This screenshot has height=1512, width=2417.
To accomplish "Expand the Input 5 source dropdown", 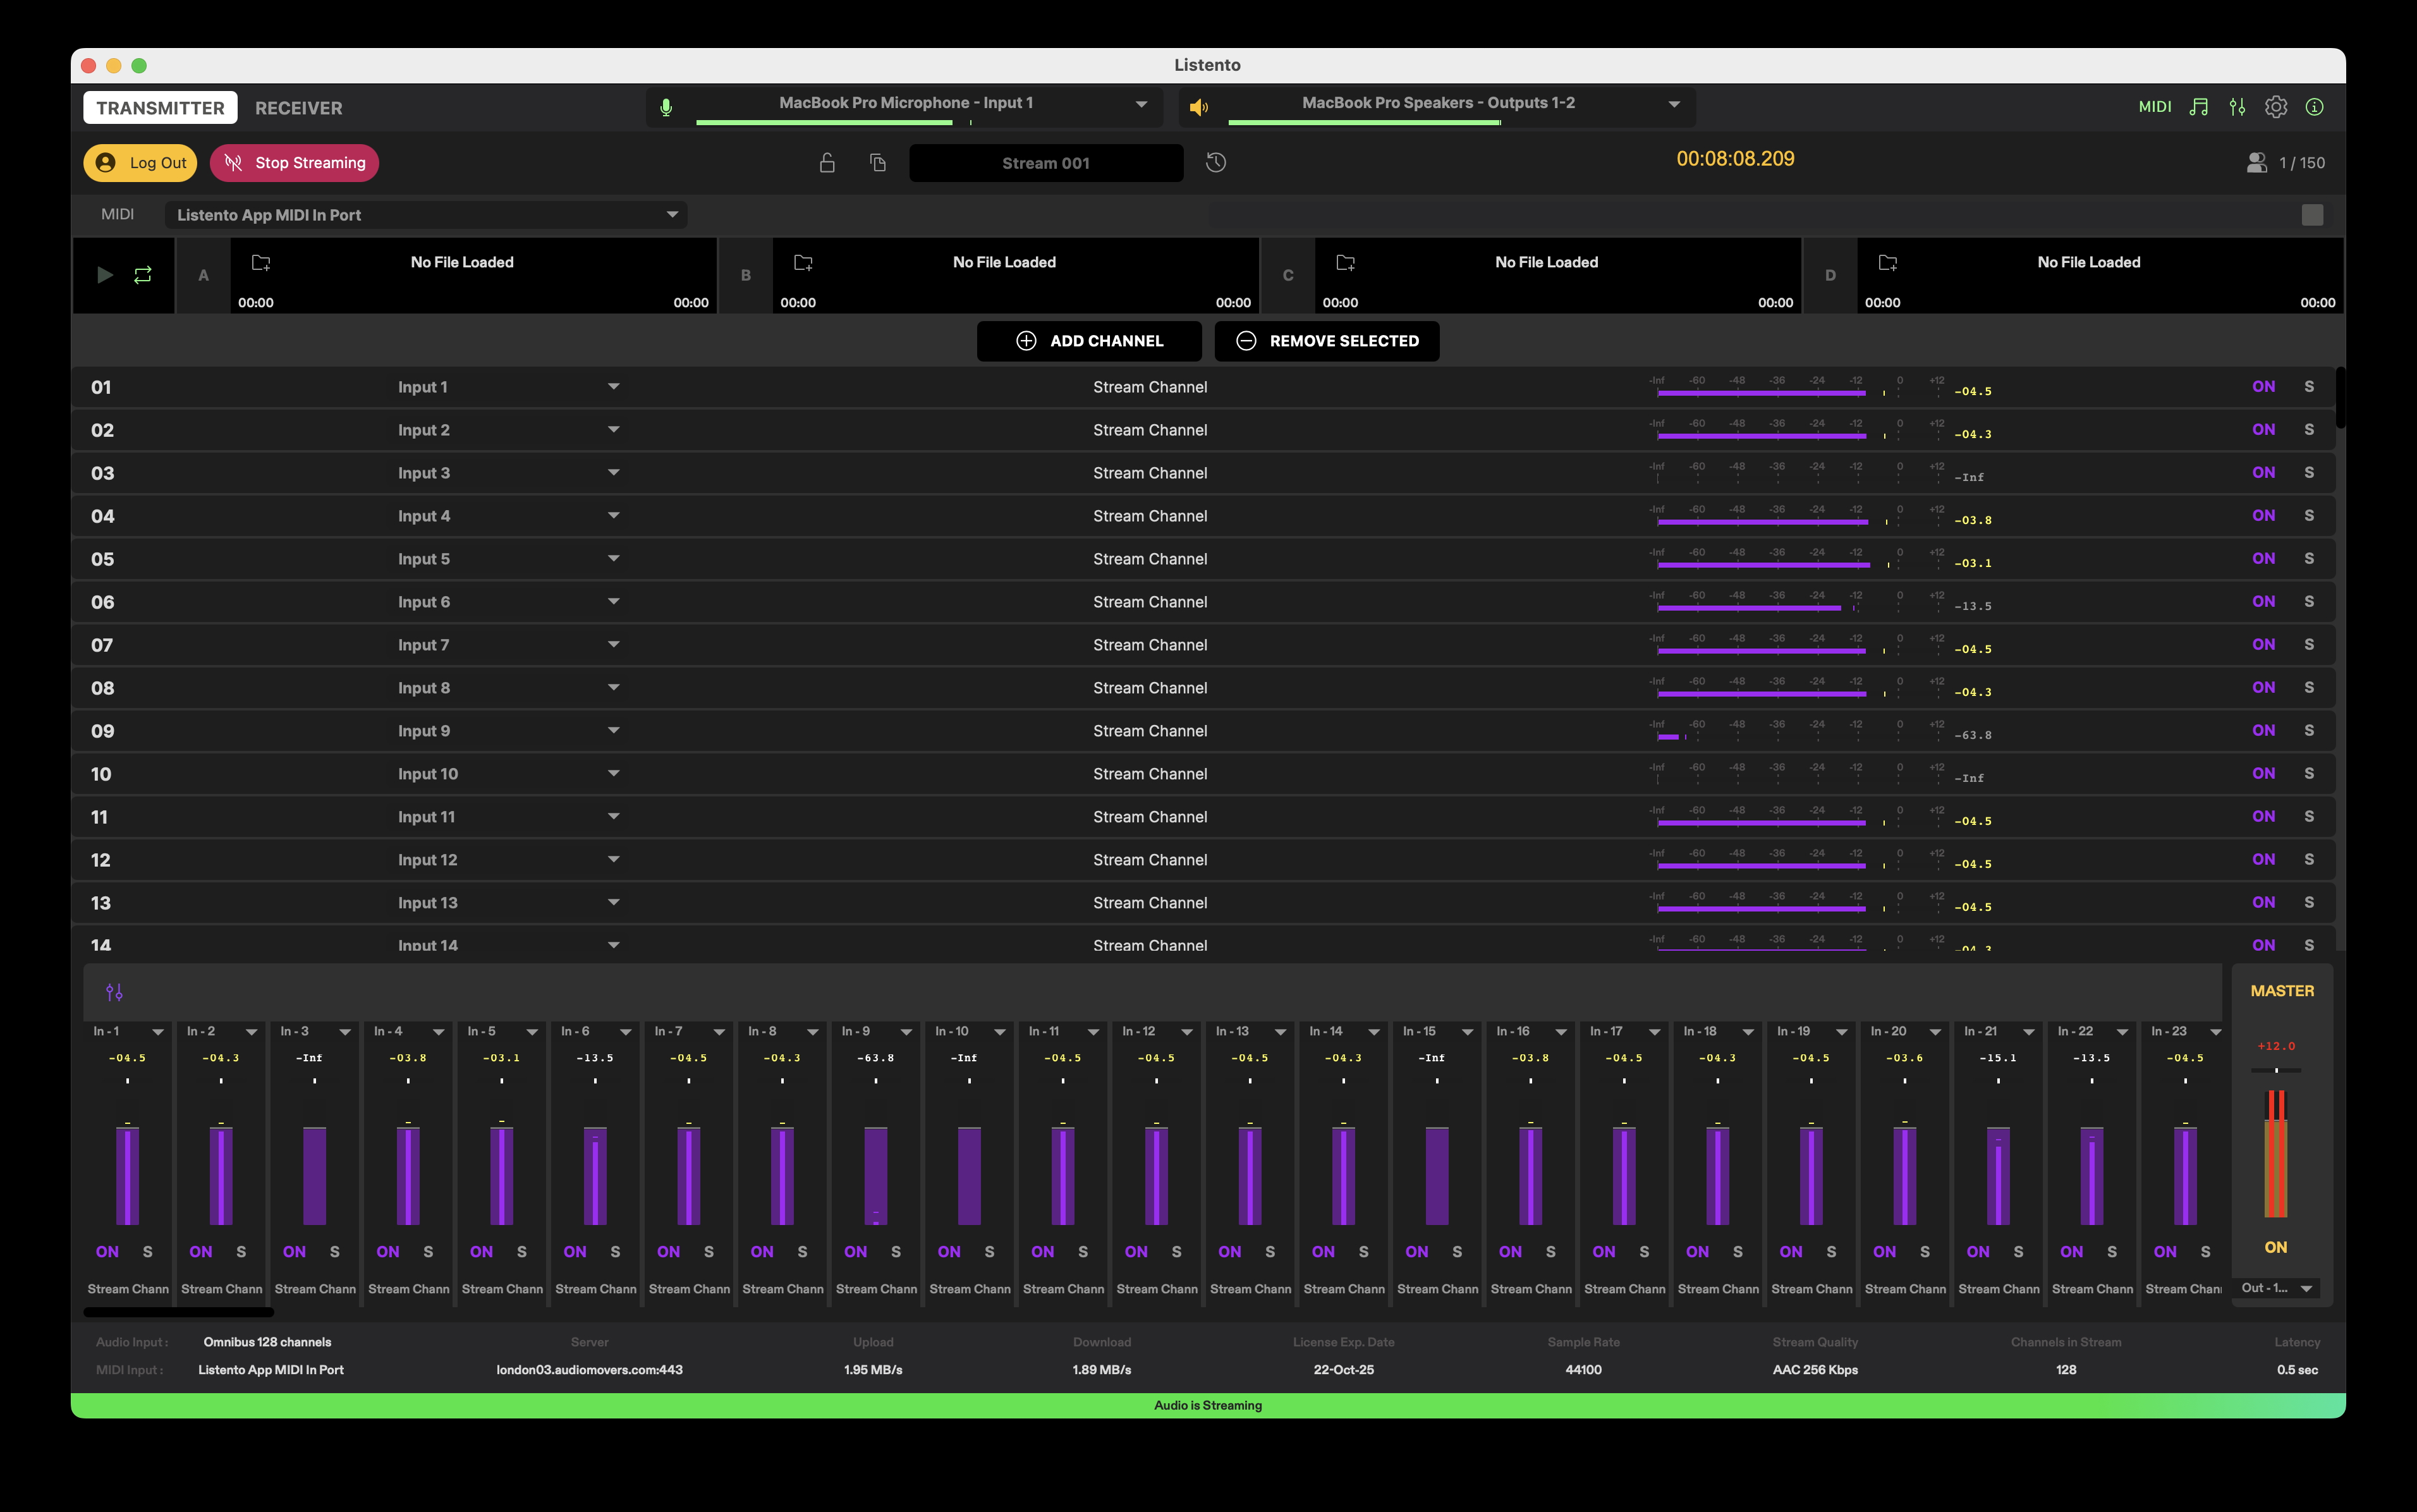I will [x=613, y=559].
